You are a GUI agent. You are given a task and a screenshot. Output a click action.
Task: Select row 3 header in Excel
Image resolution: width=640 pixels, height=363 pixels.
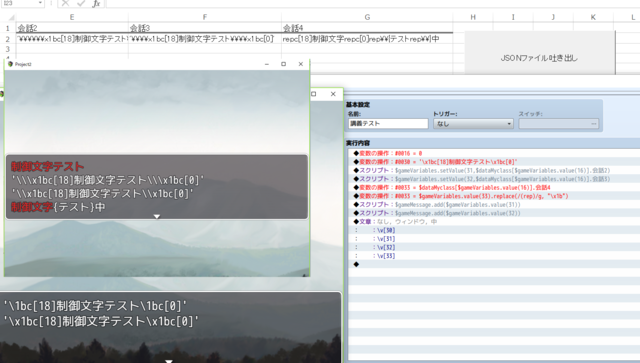tap(7, 49)
